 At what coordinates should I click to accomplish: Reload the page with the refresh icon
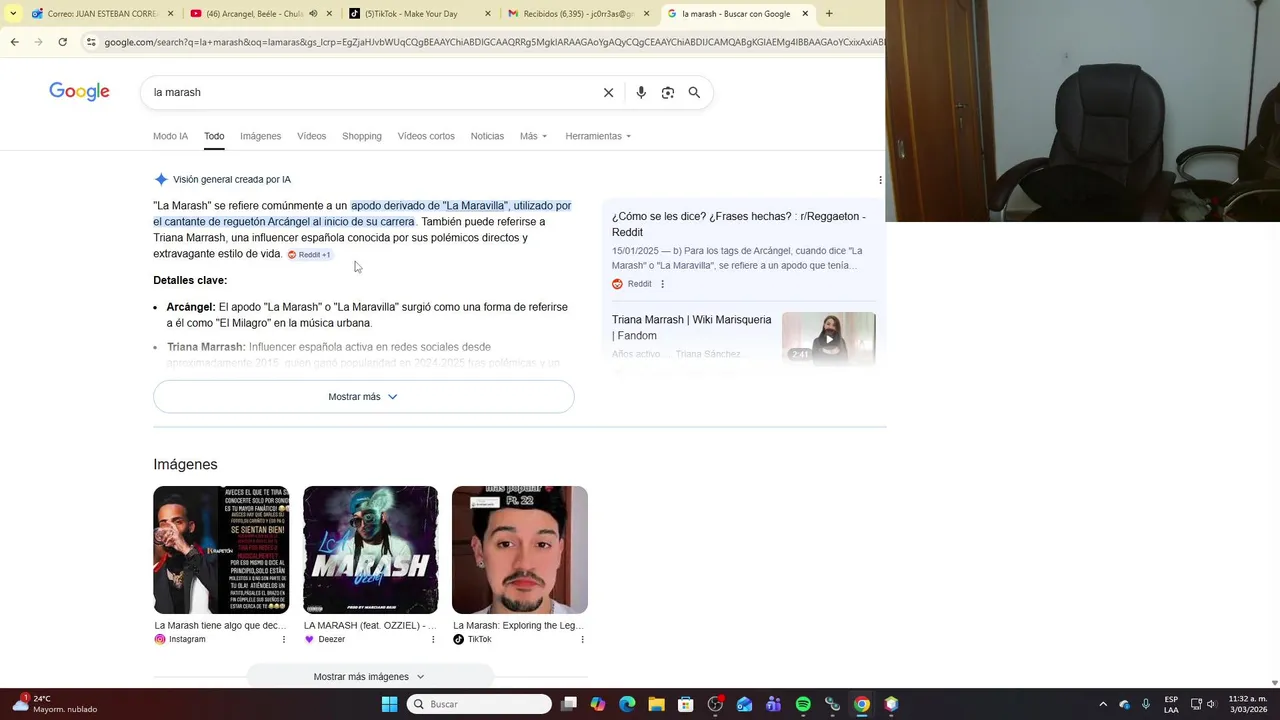[x=62, y=42]
